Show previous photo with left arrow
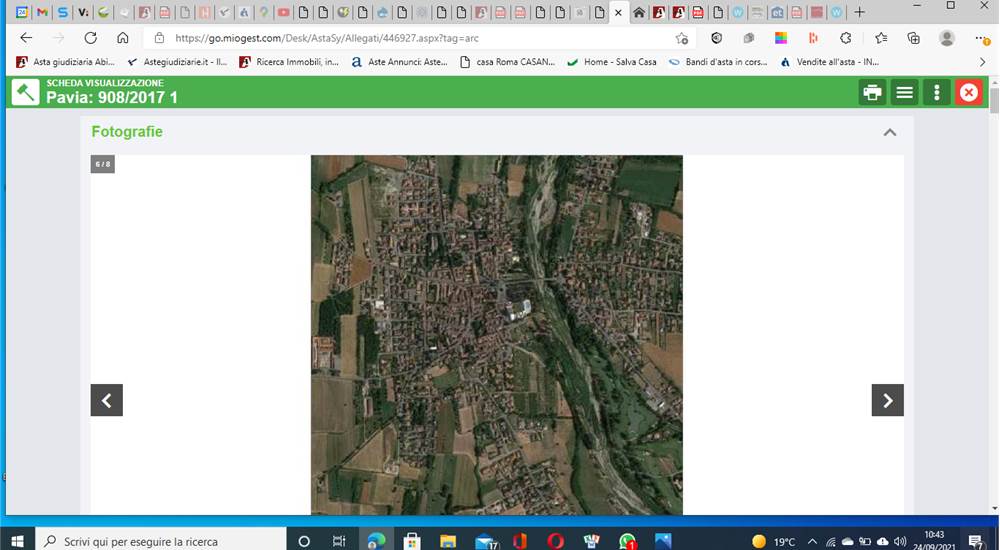 107,400
